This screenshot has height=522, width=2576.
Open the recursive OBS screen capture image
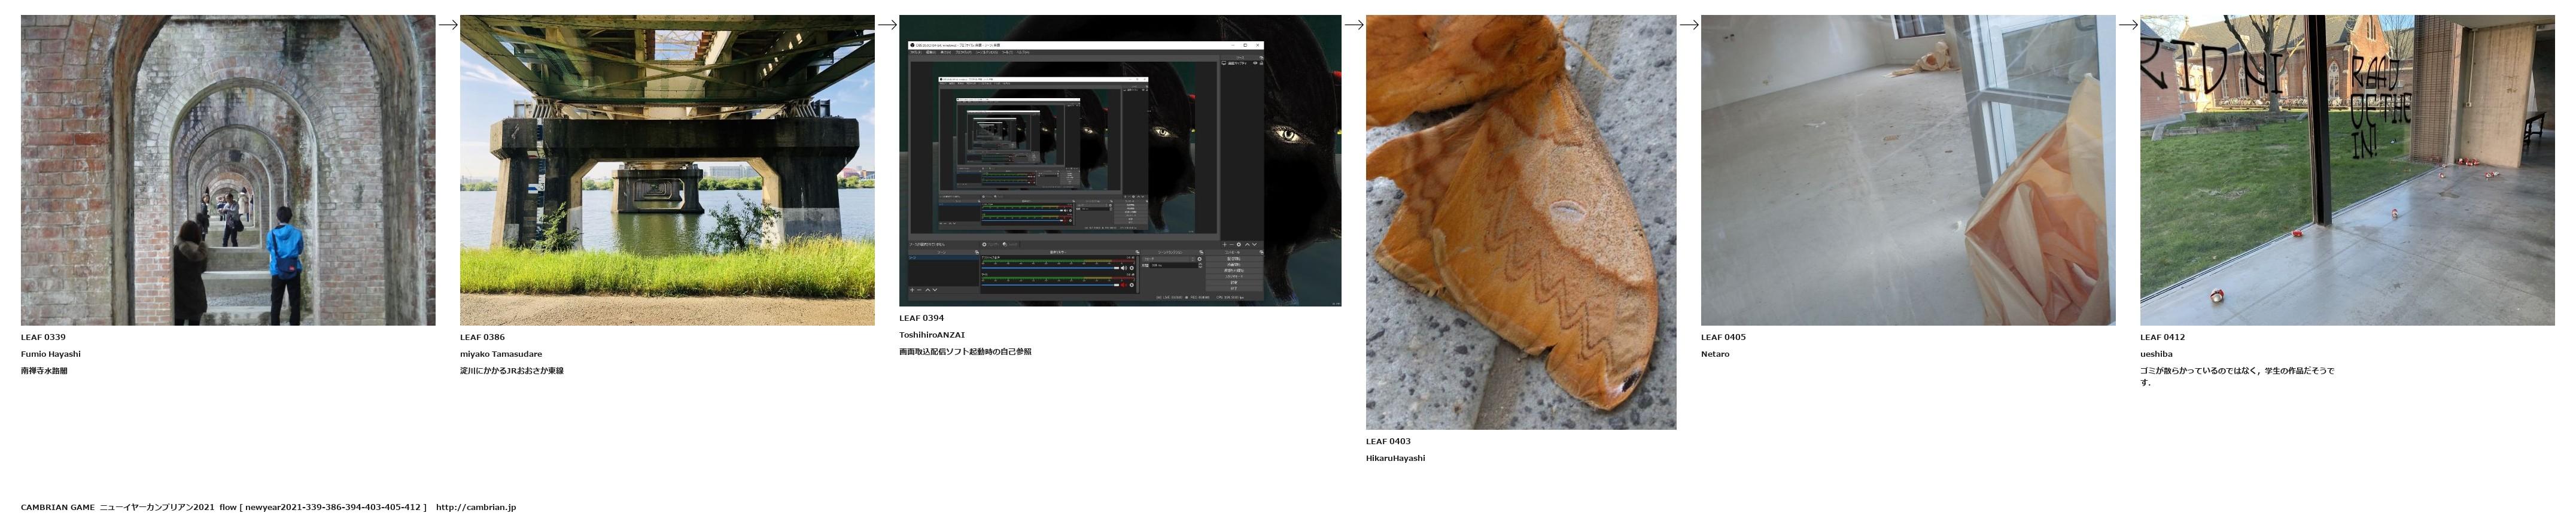tap(1120, 160)
